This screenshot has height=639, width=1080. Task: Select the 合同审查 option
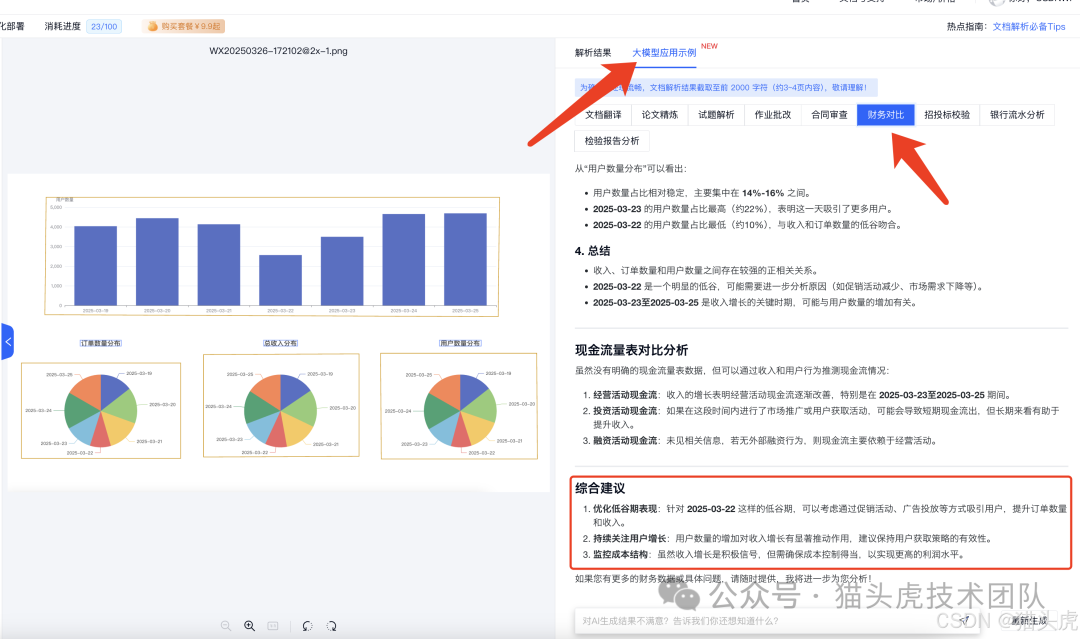[829, 115]
